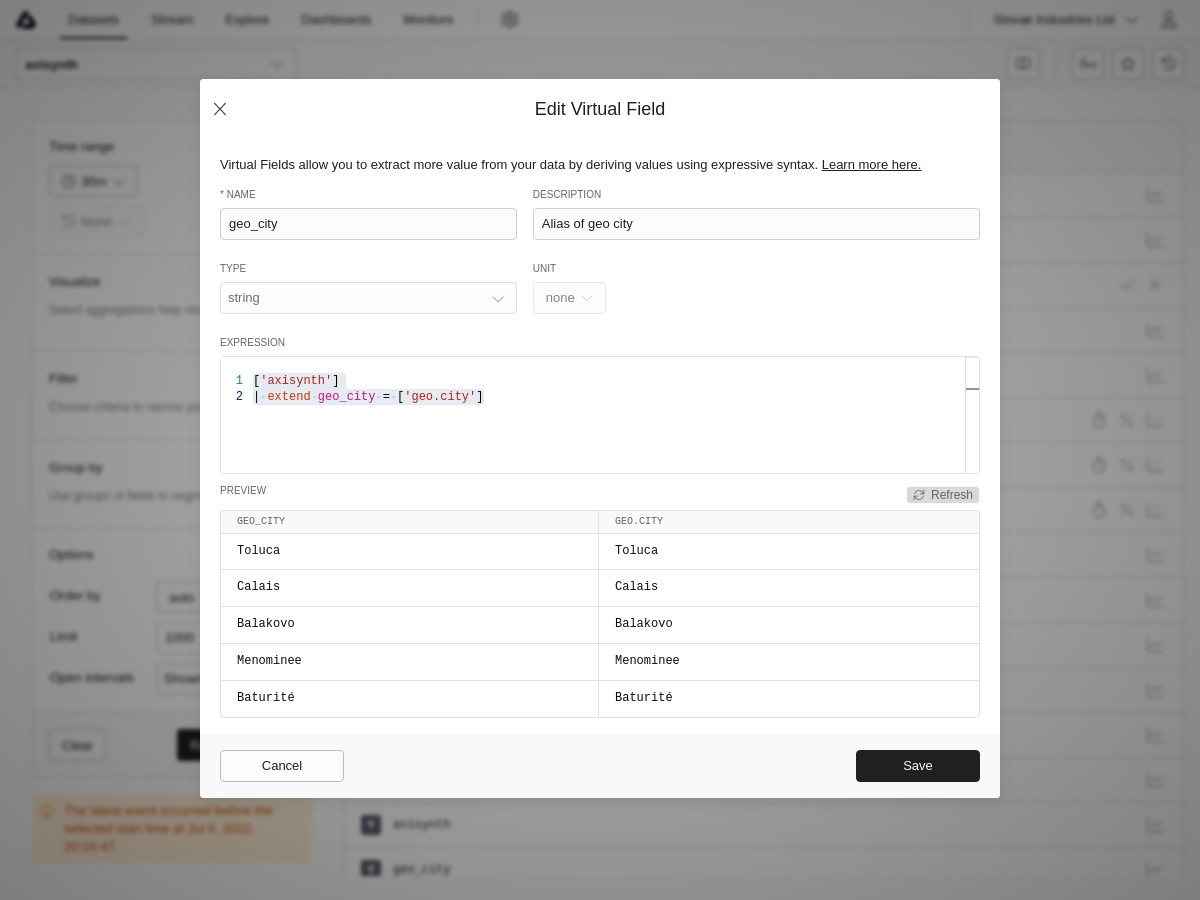Open the Unit dropdown set to none
Viewport: 1200px width, 900px height.
(x=569, y=298)
